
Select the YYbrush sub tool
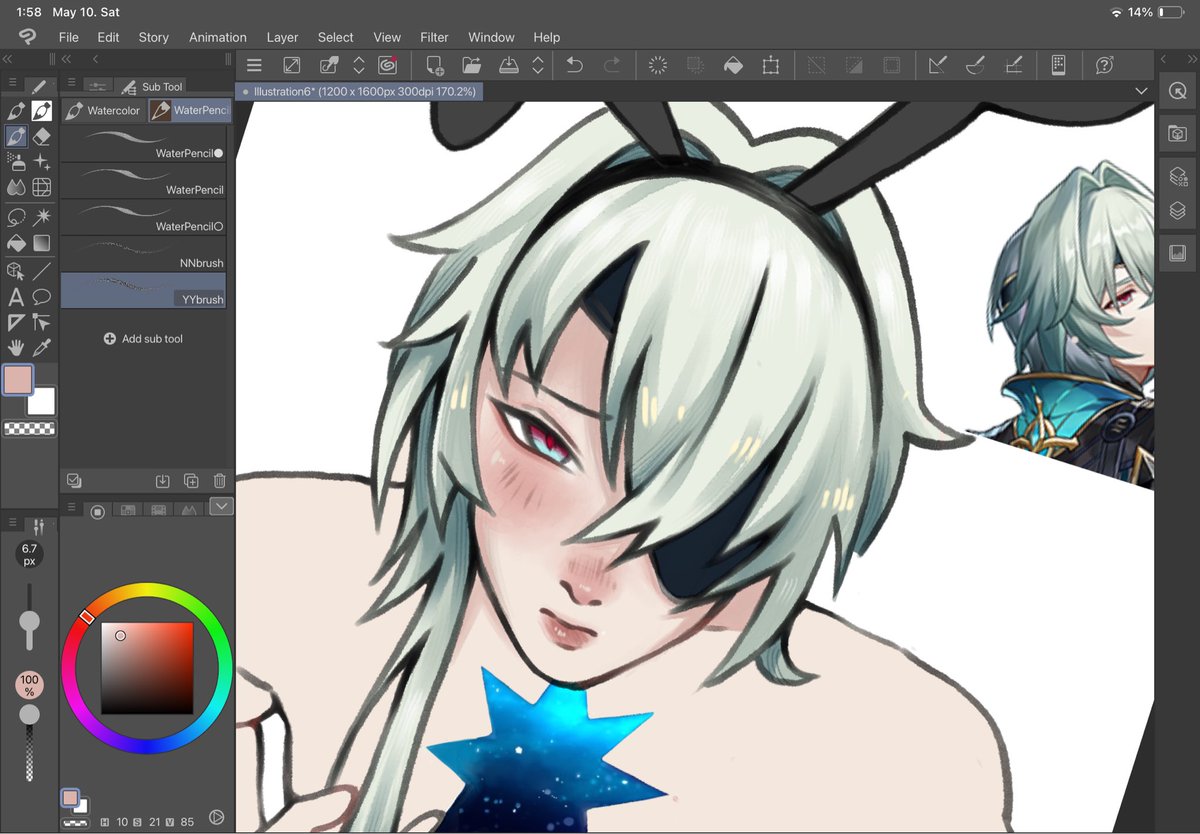[x=144, y=290]
